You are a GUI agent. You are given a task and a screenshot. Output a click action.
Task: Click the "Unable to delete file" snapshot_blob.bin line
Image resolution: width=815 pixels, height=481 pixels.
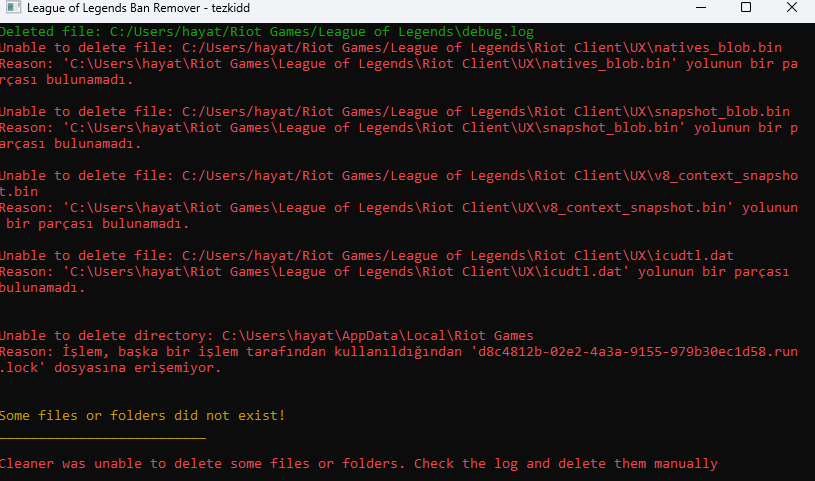point(395,112)
